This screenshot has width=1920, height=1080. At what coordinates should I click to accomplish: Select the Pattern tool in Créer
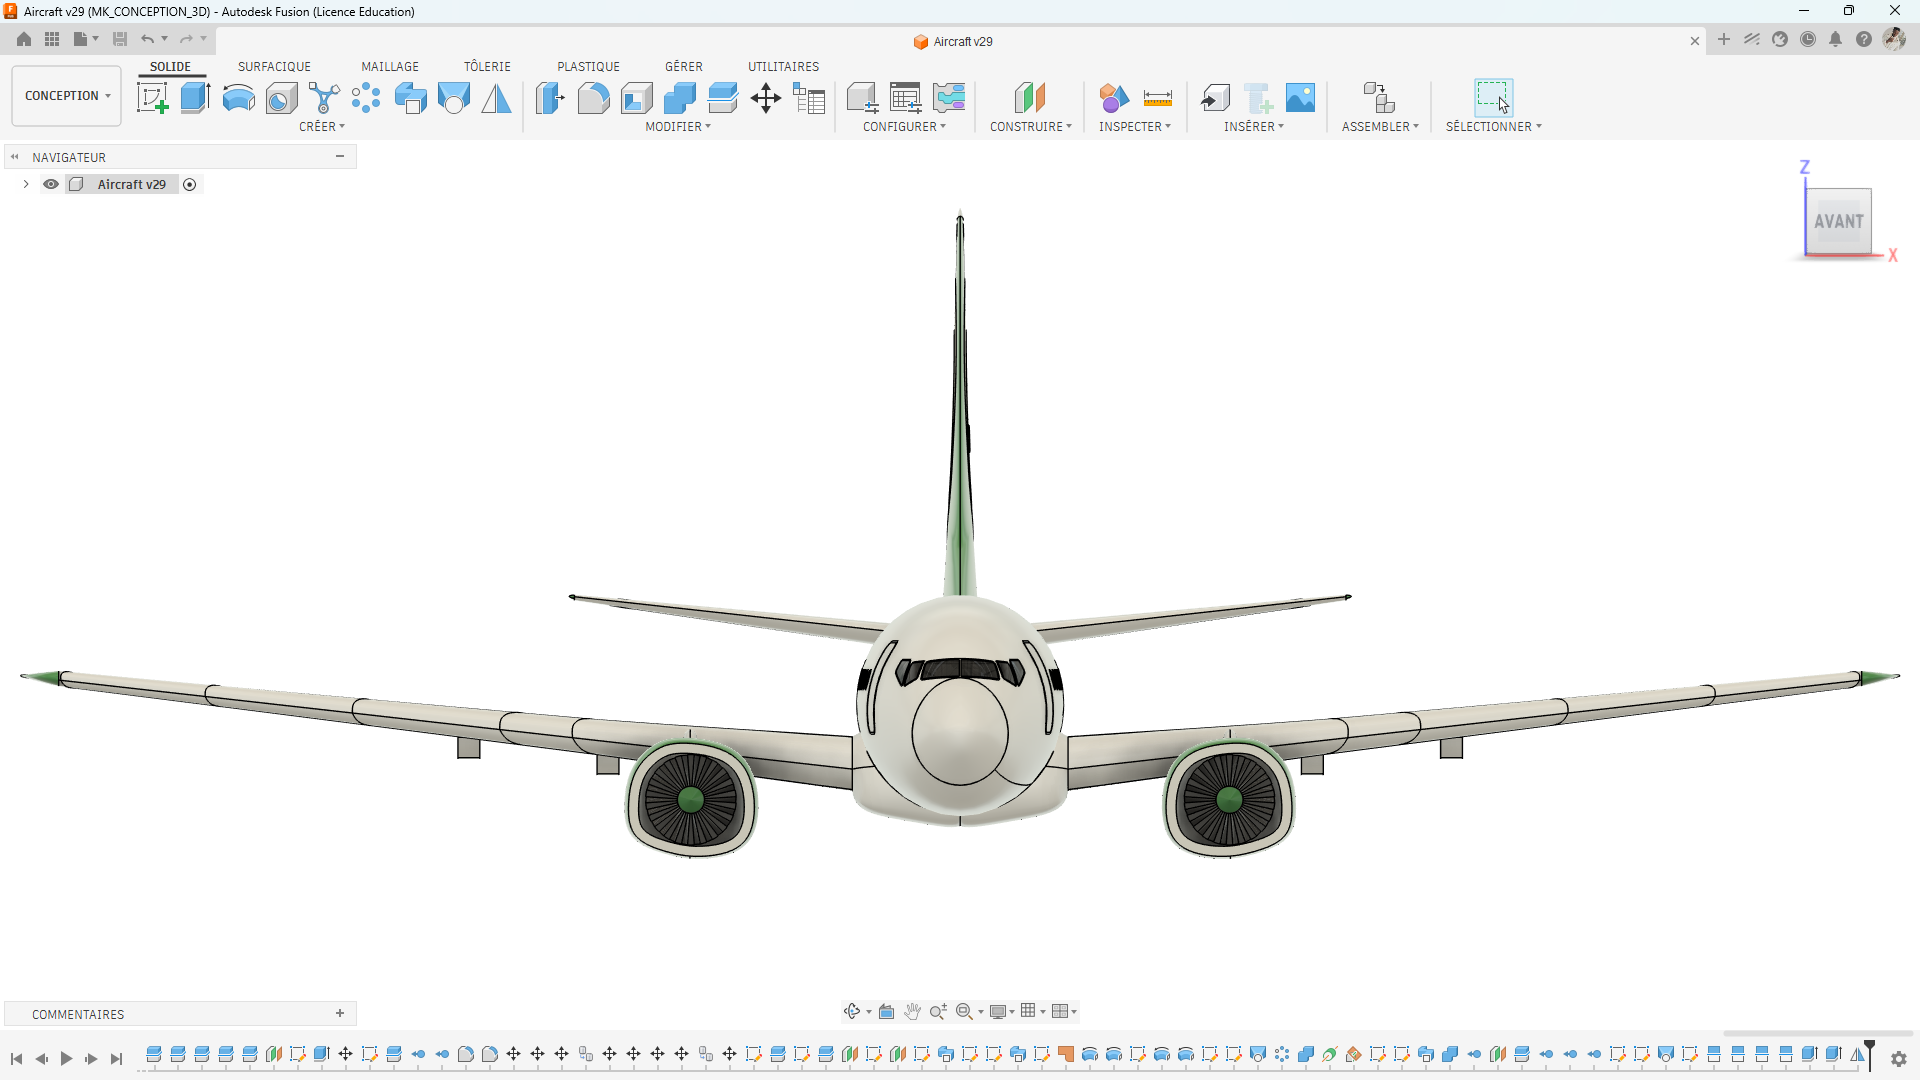coord(366,98)
